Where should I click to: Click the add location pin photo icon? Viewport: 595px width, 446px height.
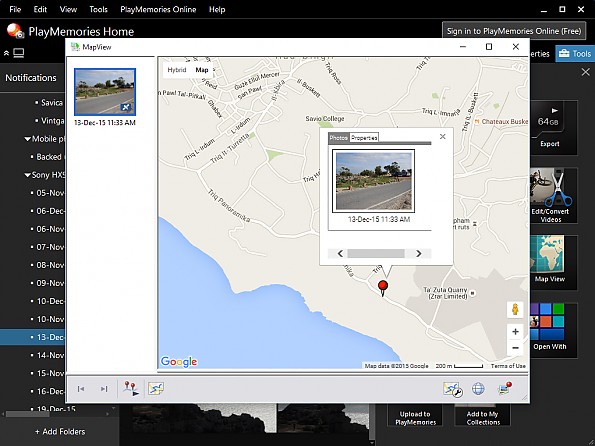point(505,388)
